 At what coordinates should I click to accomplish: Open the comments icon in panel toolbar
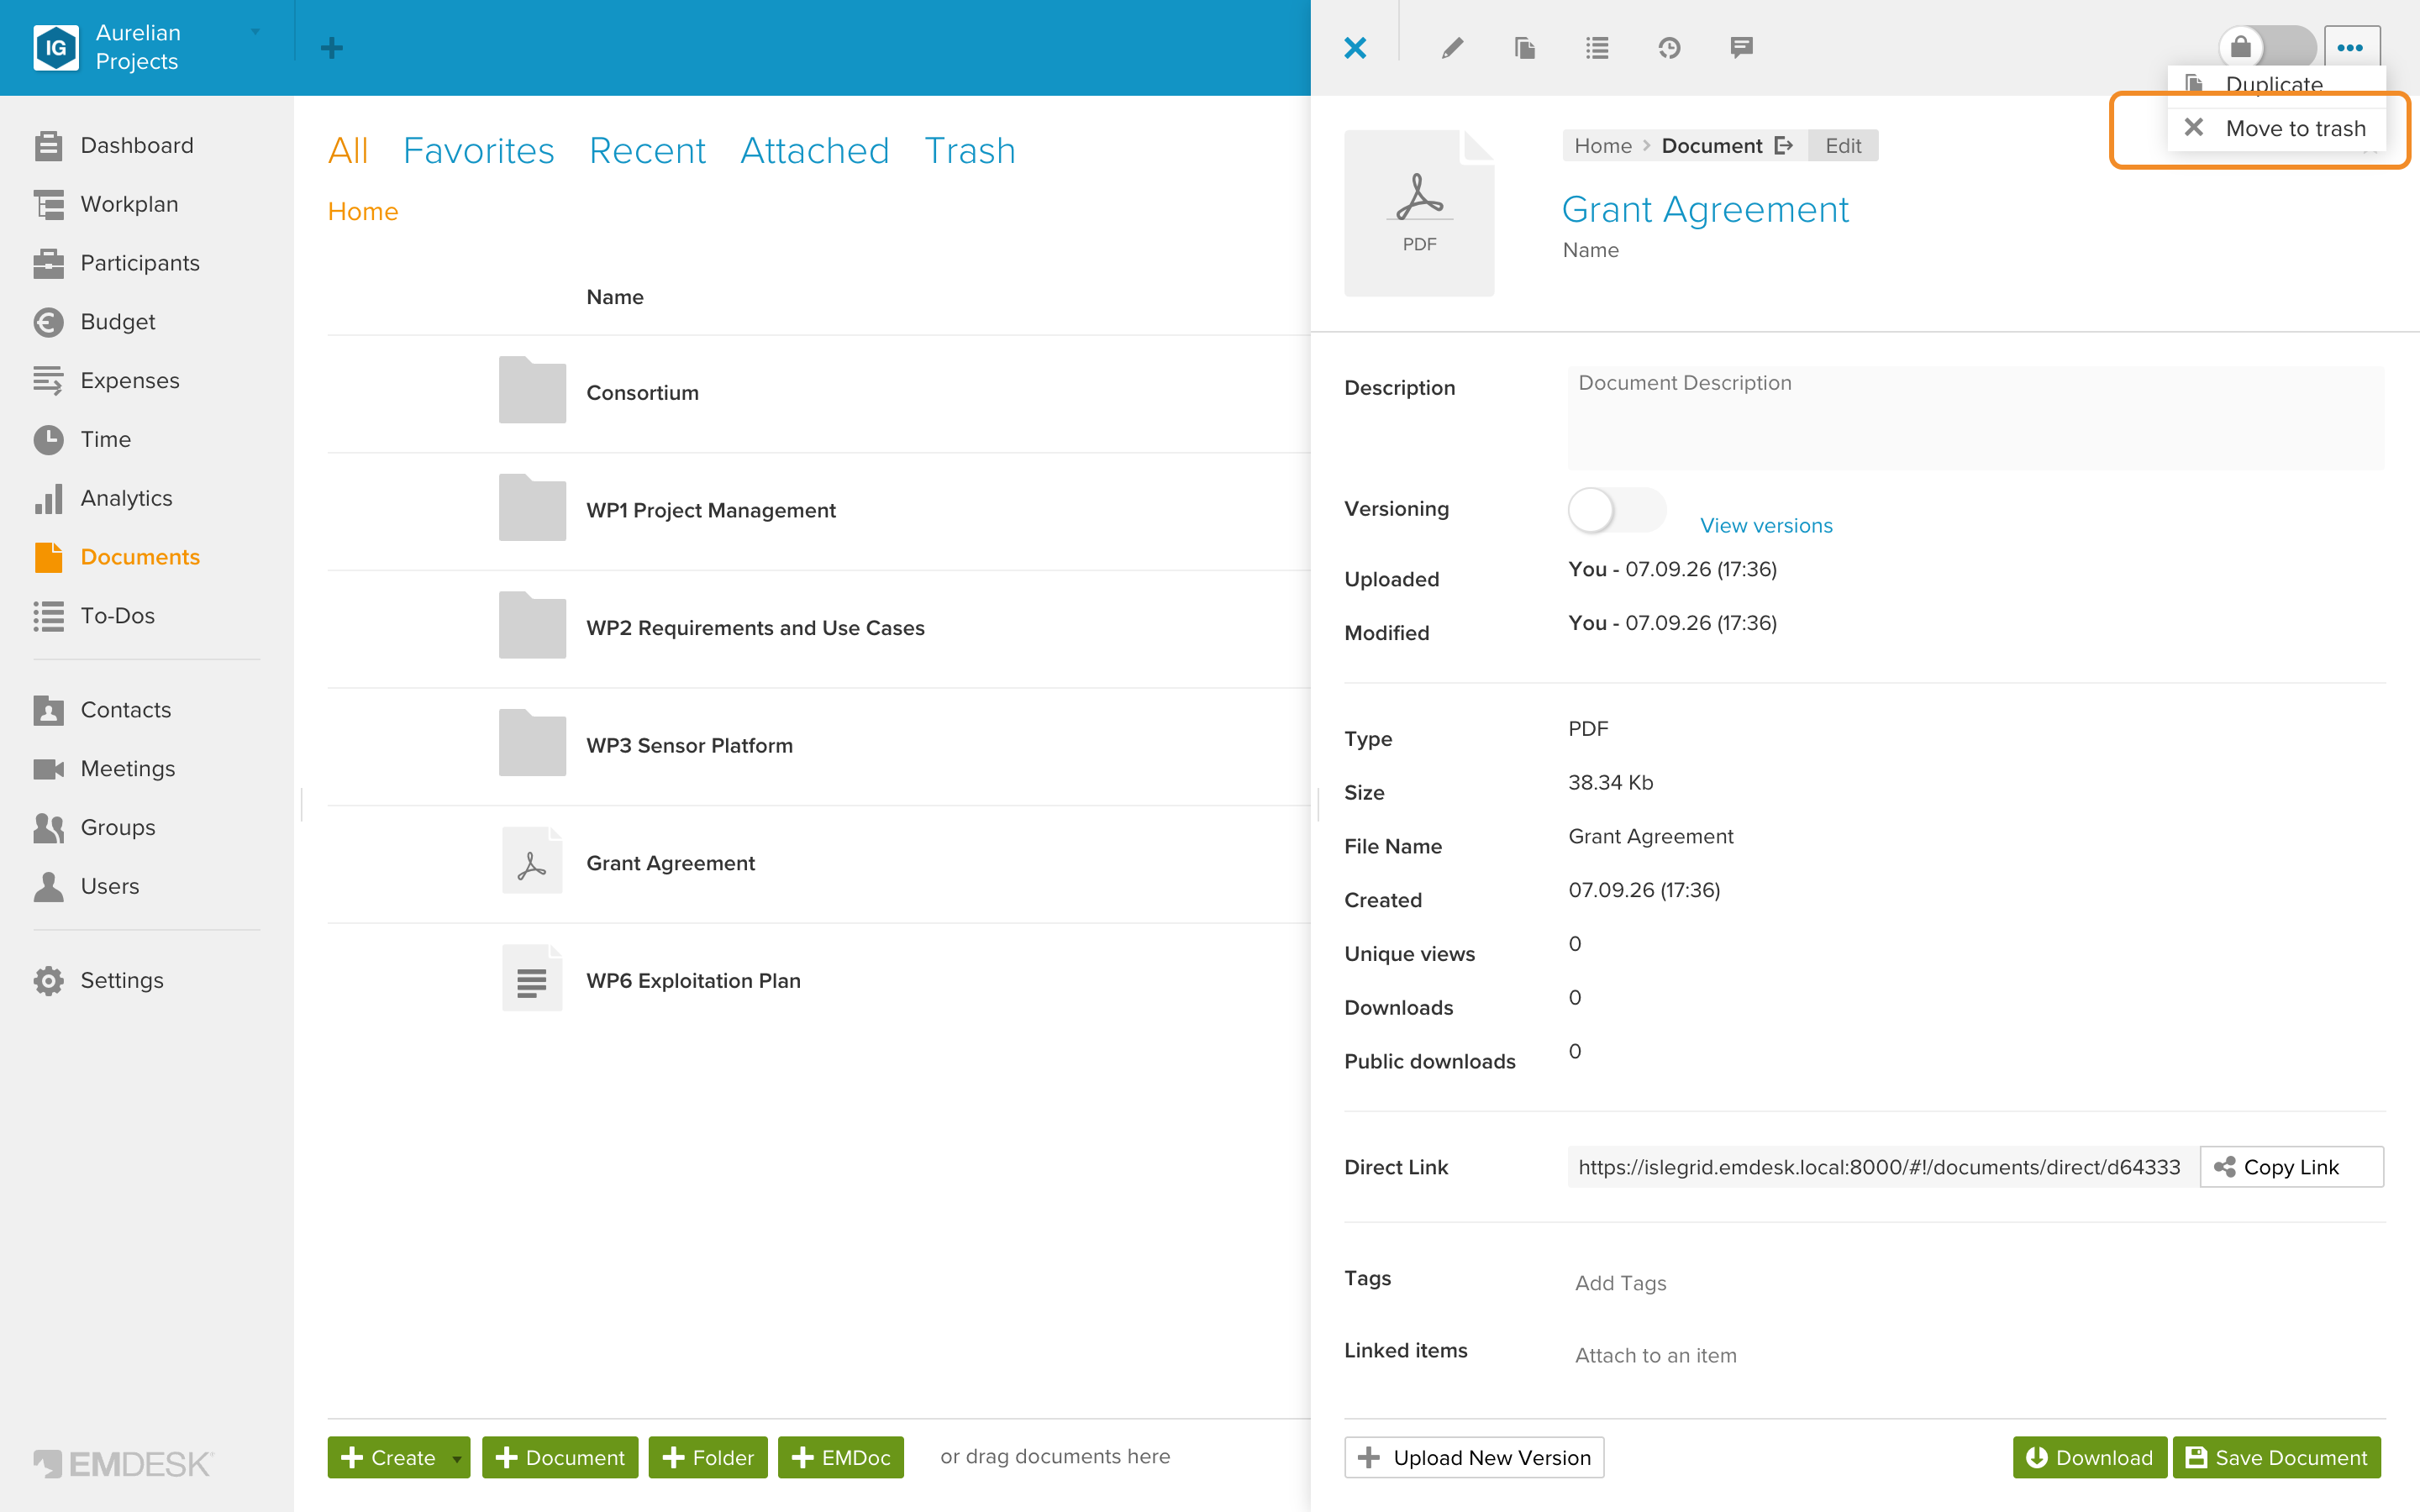[1741, 47]
